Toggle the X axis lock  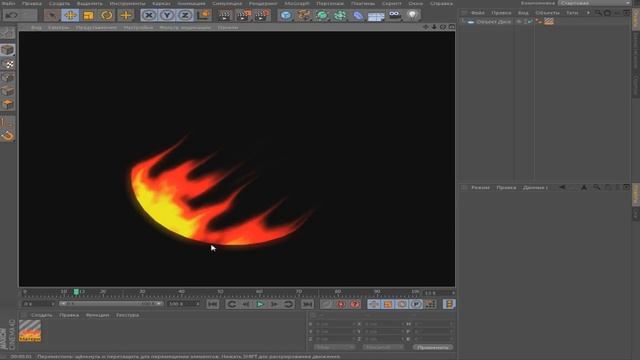point(149,16)
